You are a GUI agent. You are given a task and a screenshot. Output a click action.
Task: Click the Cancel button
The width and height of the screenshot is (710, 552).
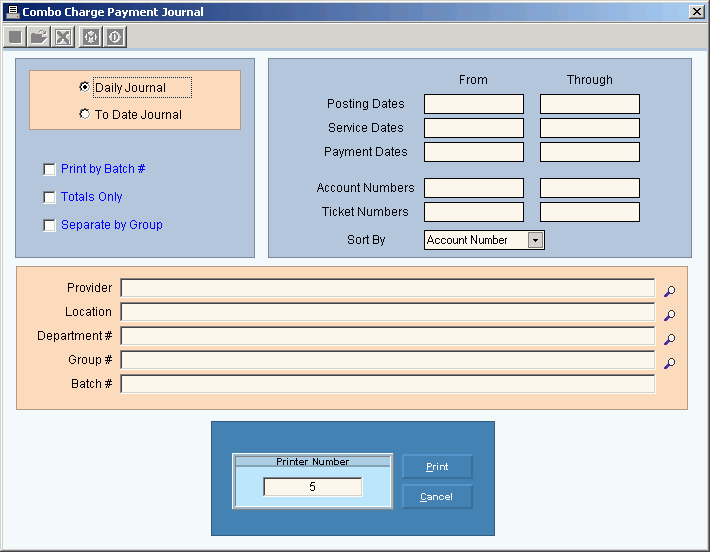pos(437,497)
